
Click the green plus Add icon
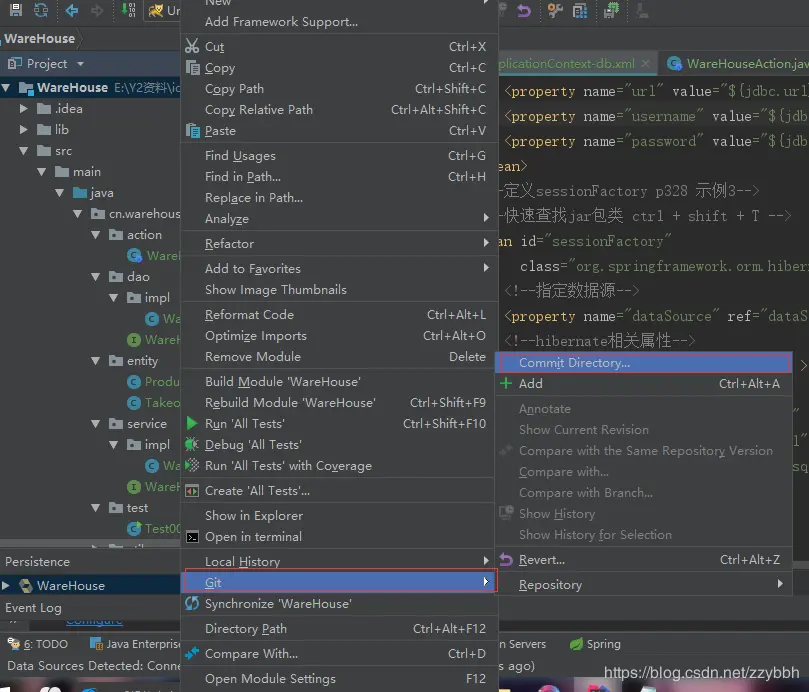(x=506, y=383)
